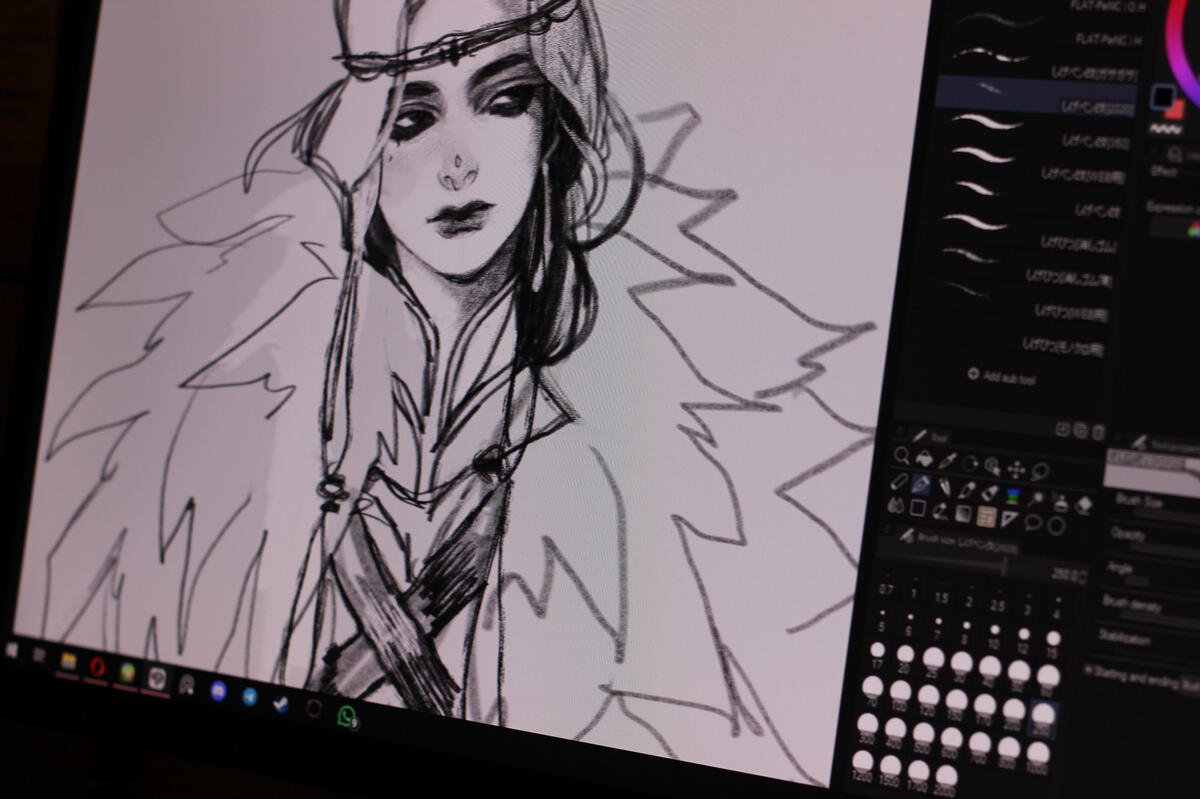The width and height of the screenshot is (1200, 799).
Task: Select the Zoom magnifier tool
Action: (x=902, y=456)
